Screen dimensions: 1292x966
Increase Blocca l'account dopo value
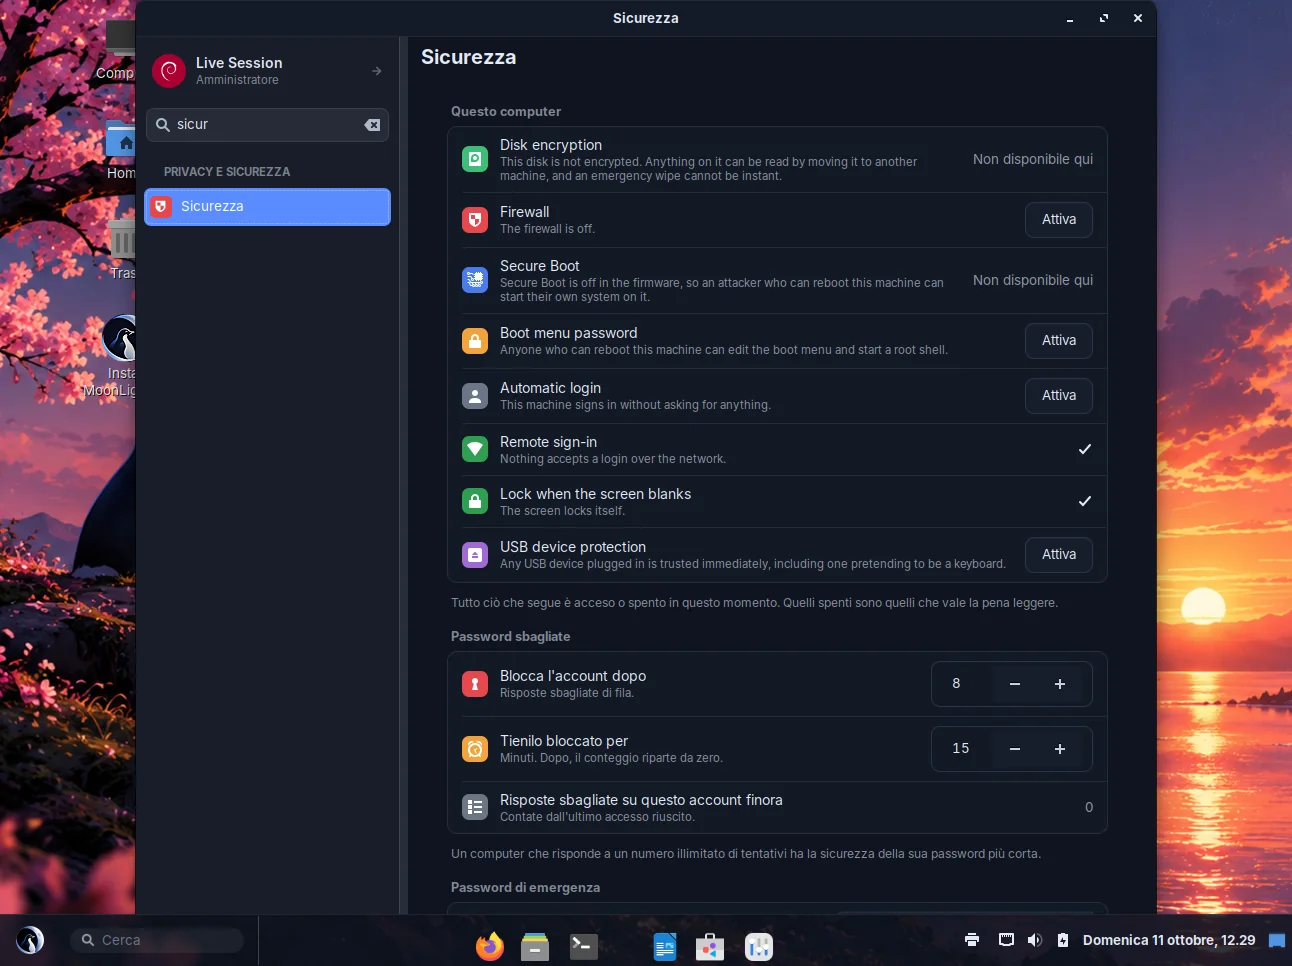(1060, 684)
